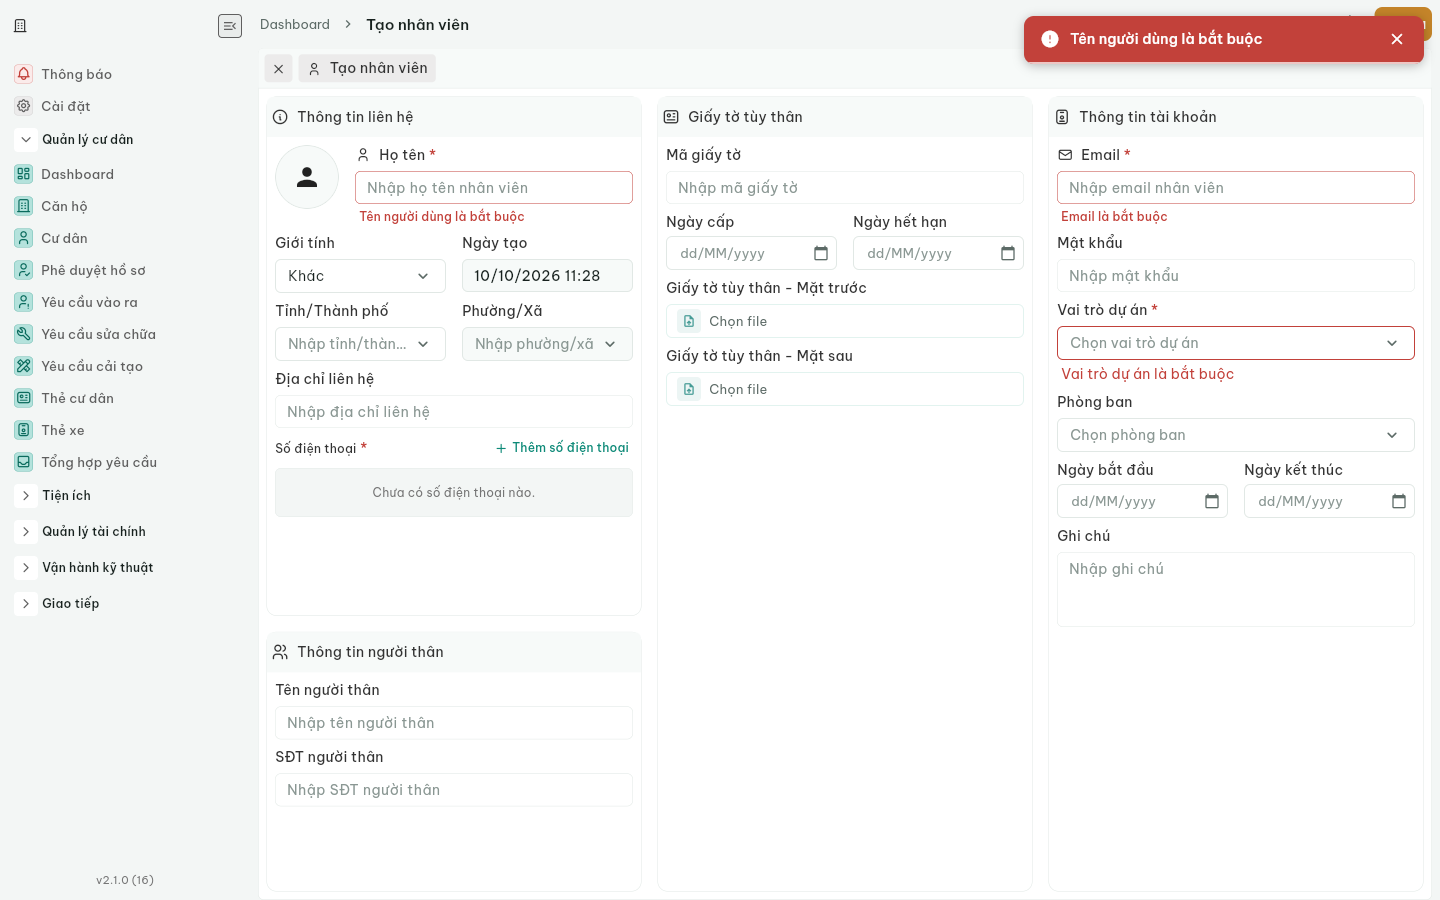This screenshot has width=1440, height=900.
Task: Open calendar for Ngày cấp
Action: (x=821, y=254)
